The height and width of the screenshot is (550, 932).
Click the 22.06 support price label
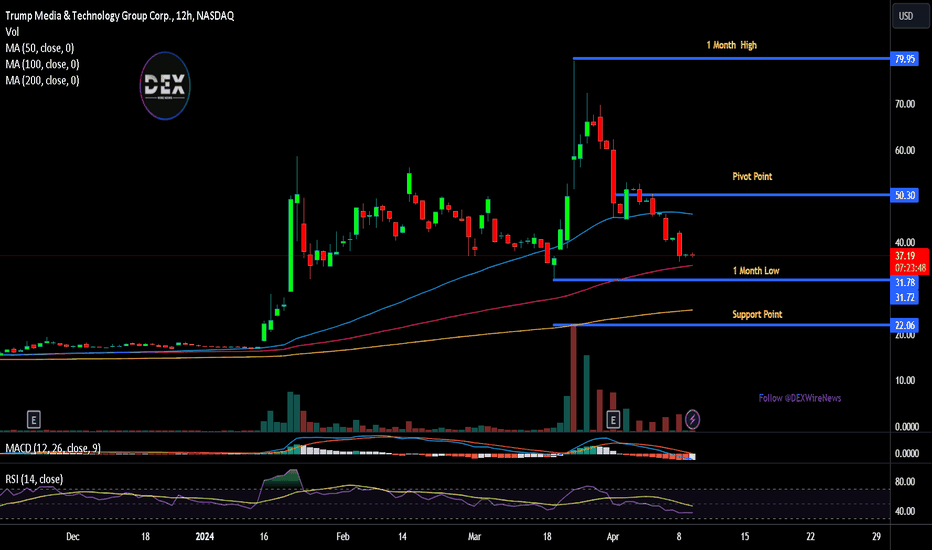(905, 325)
